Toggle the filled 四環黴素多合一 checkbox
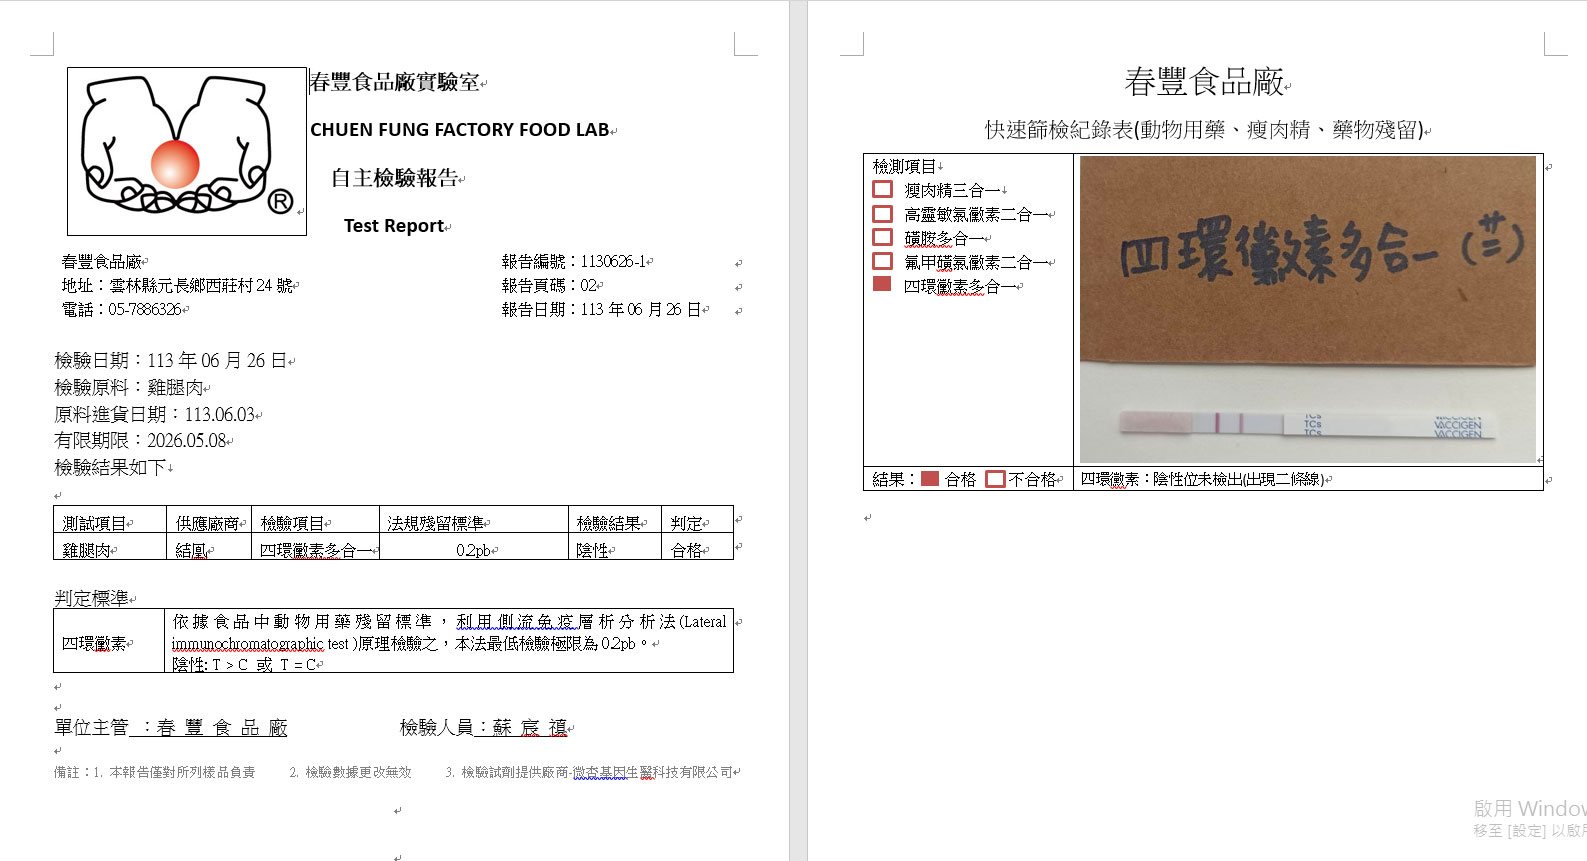The height and width of the screenshot is (861, 1587). pyautogui.click(x=882, y=284)
